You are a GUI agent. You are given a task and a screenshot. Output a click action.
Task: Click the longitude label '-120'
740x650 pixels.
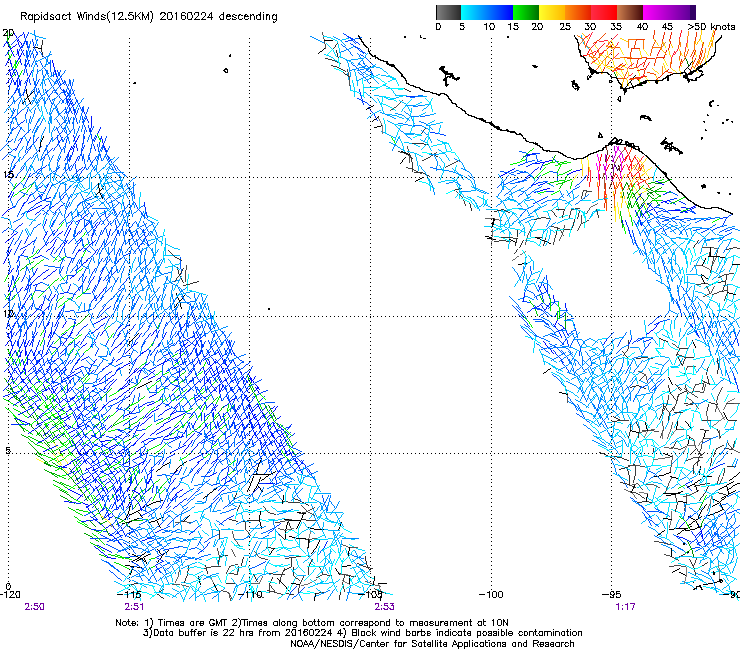(10, 594)
